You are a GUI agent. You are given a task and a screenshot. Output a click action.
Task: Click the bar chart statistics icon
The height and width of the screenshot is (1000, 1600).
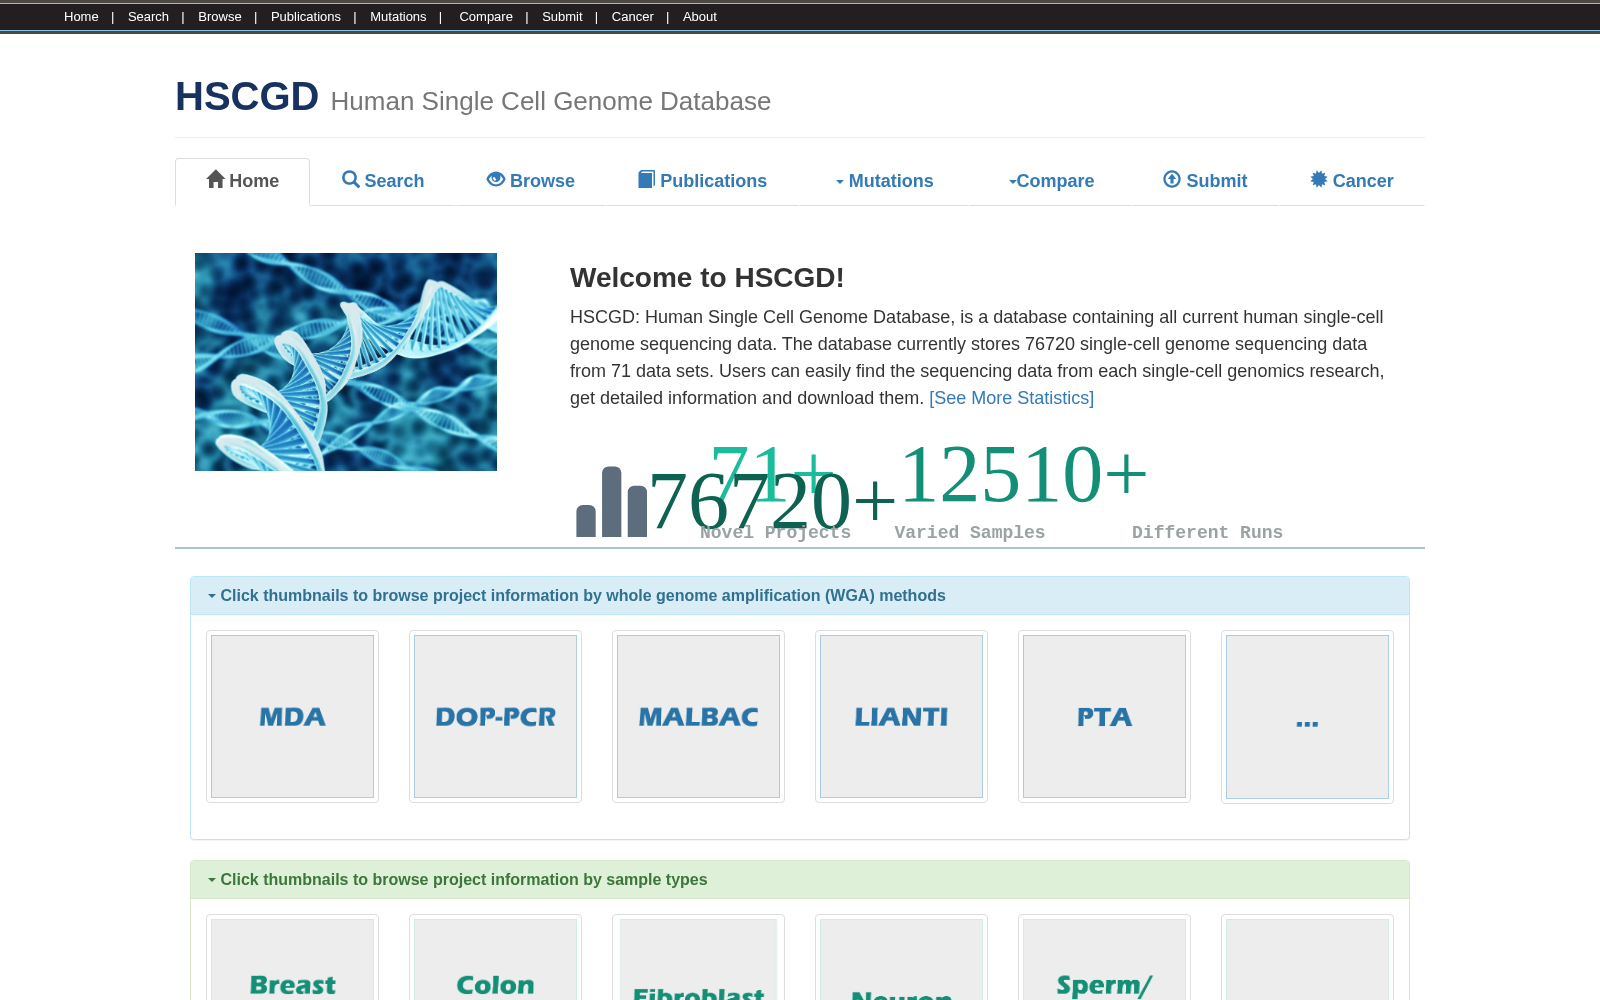click(x=611, y=501)
